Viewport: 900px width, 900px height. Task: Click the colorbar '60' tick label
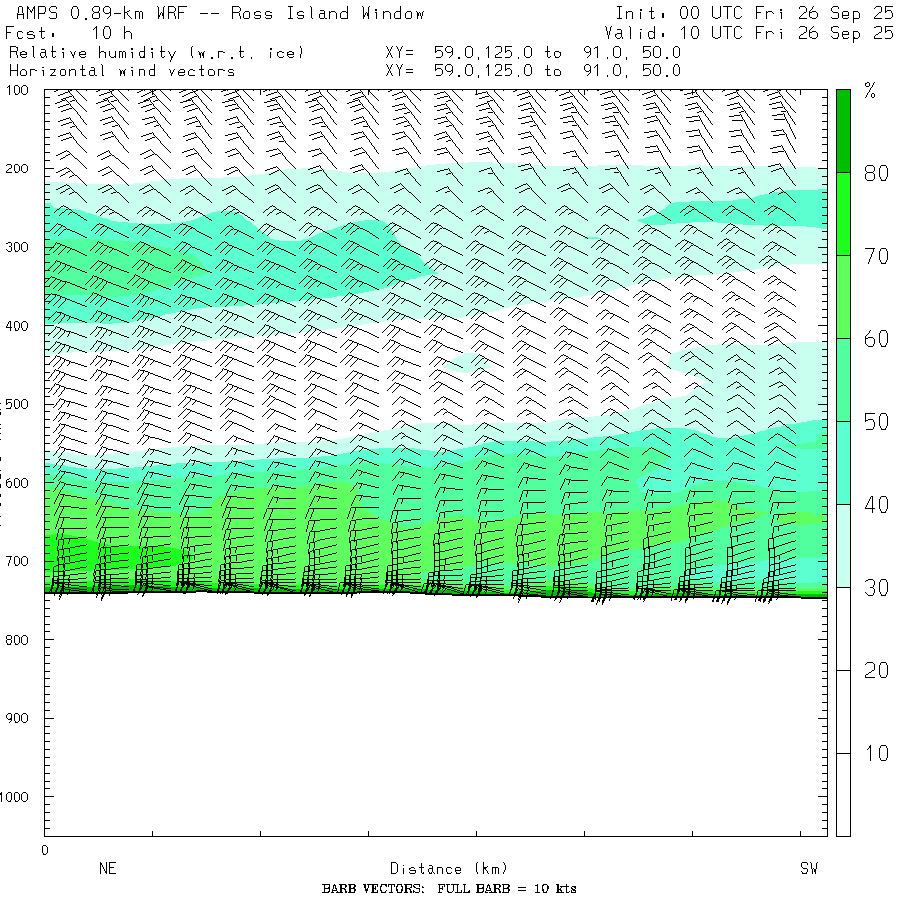(x=876, y=339)
